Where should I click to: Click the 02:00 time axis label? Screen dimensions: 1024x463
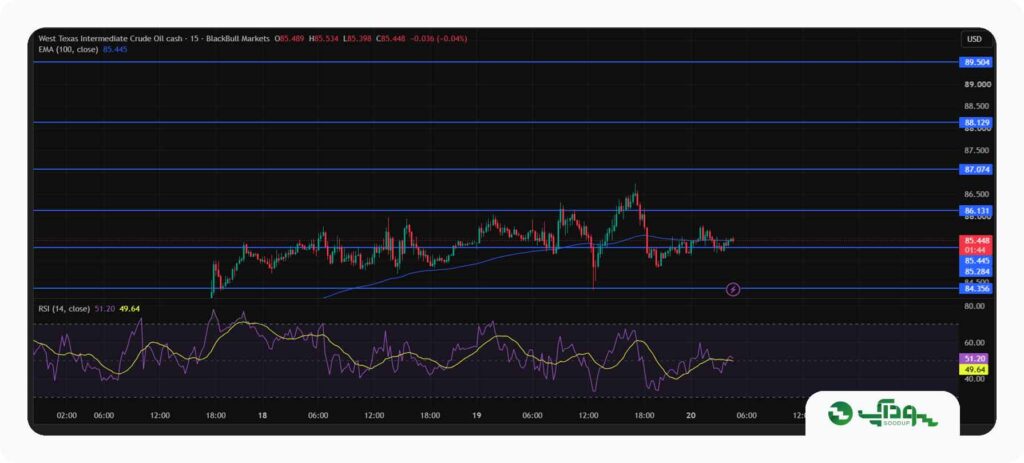click(67, 415)
